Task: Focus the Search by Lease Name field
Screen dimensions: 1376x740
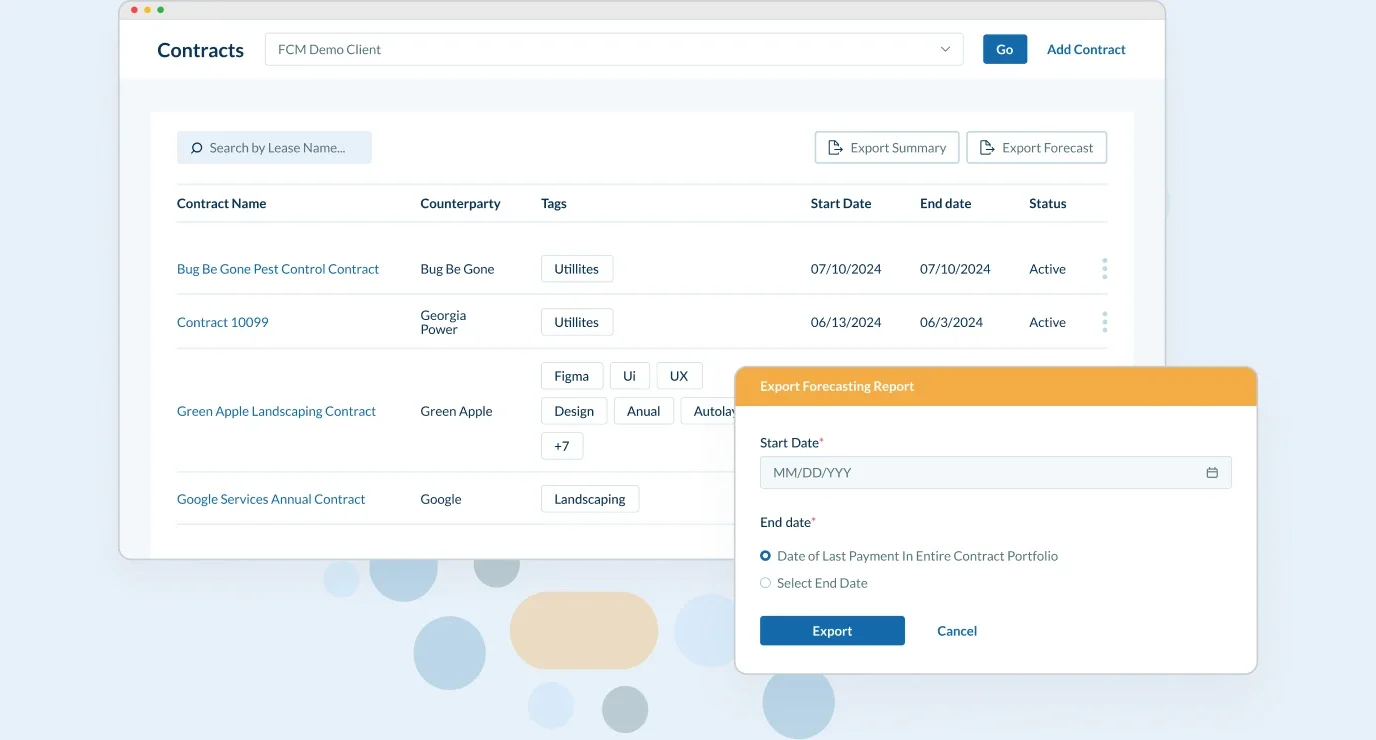Action: coord(274,148)
